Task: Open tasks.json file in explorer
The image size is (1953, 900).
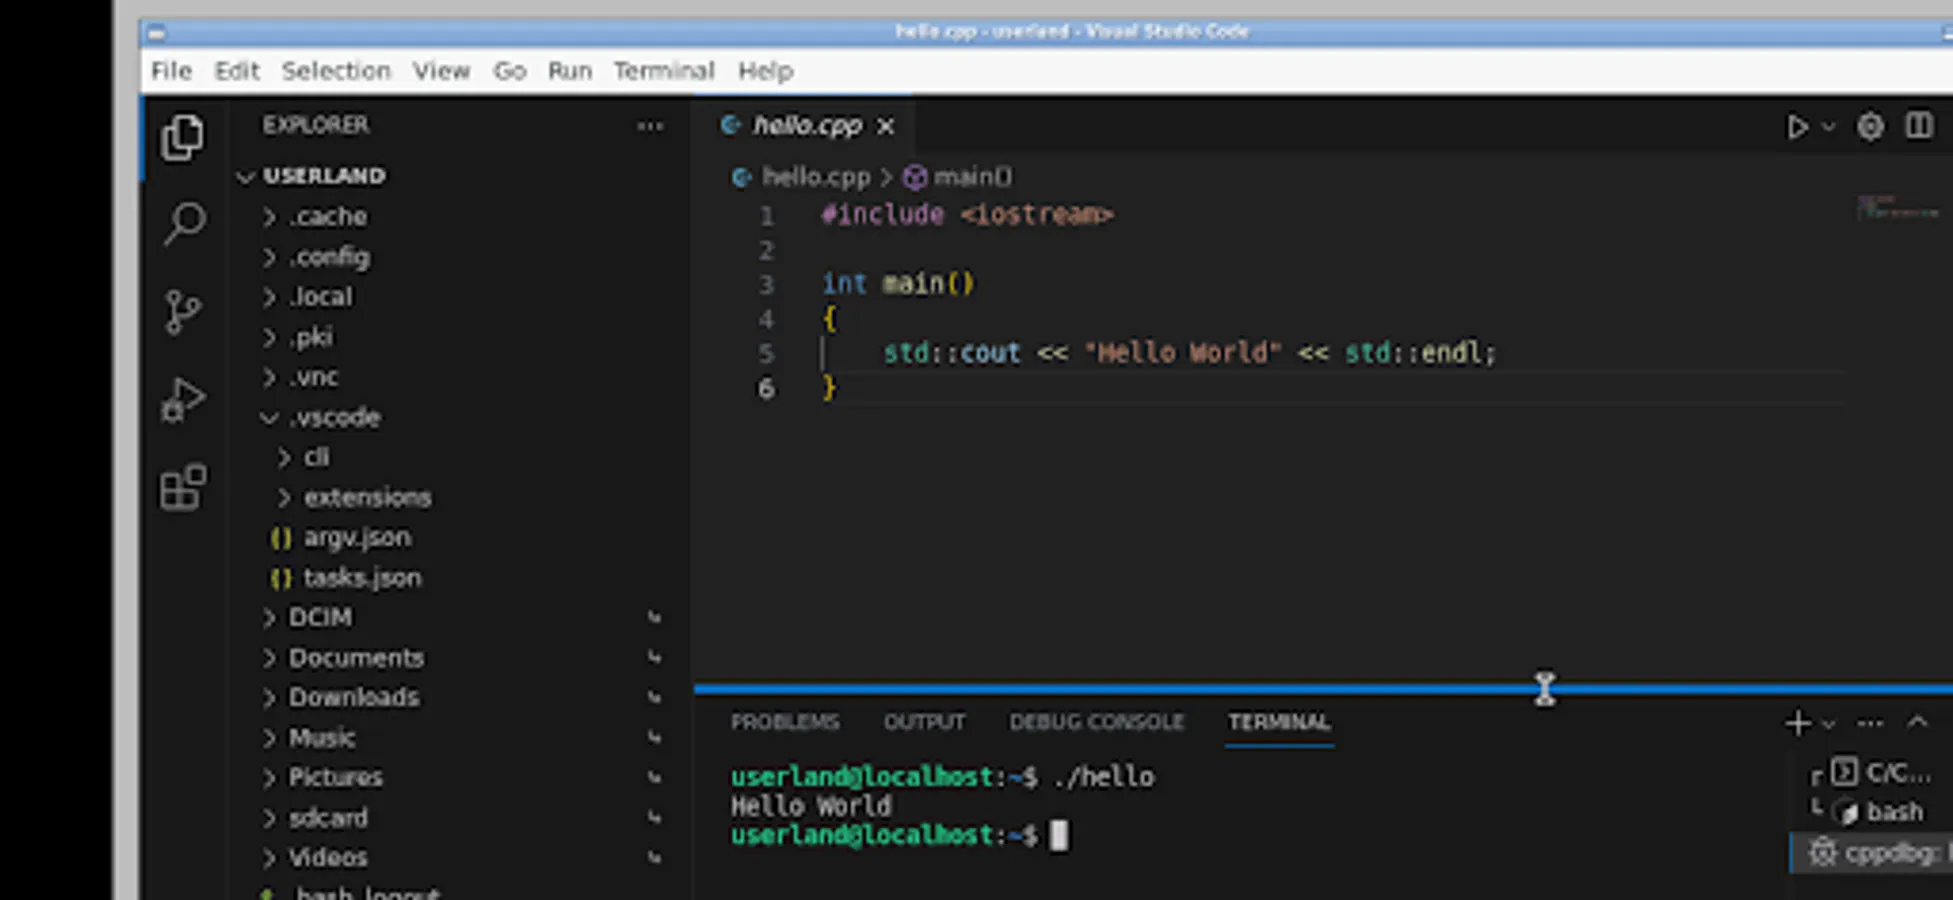Action: (361, 578)
